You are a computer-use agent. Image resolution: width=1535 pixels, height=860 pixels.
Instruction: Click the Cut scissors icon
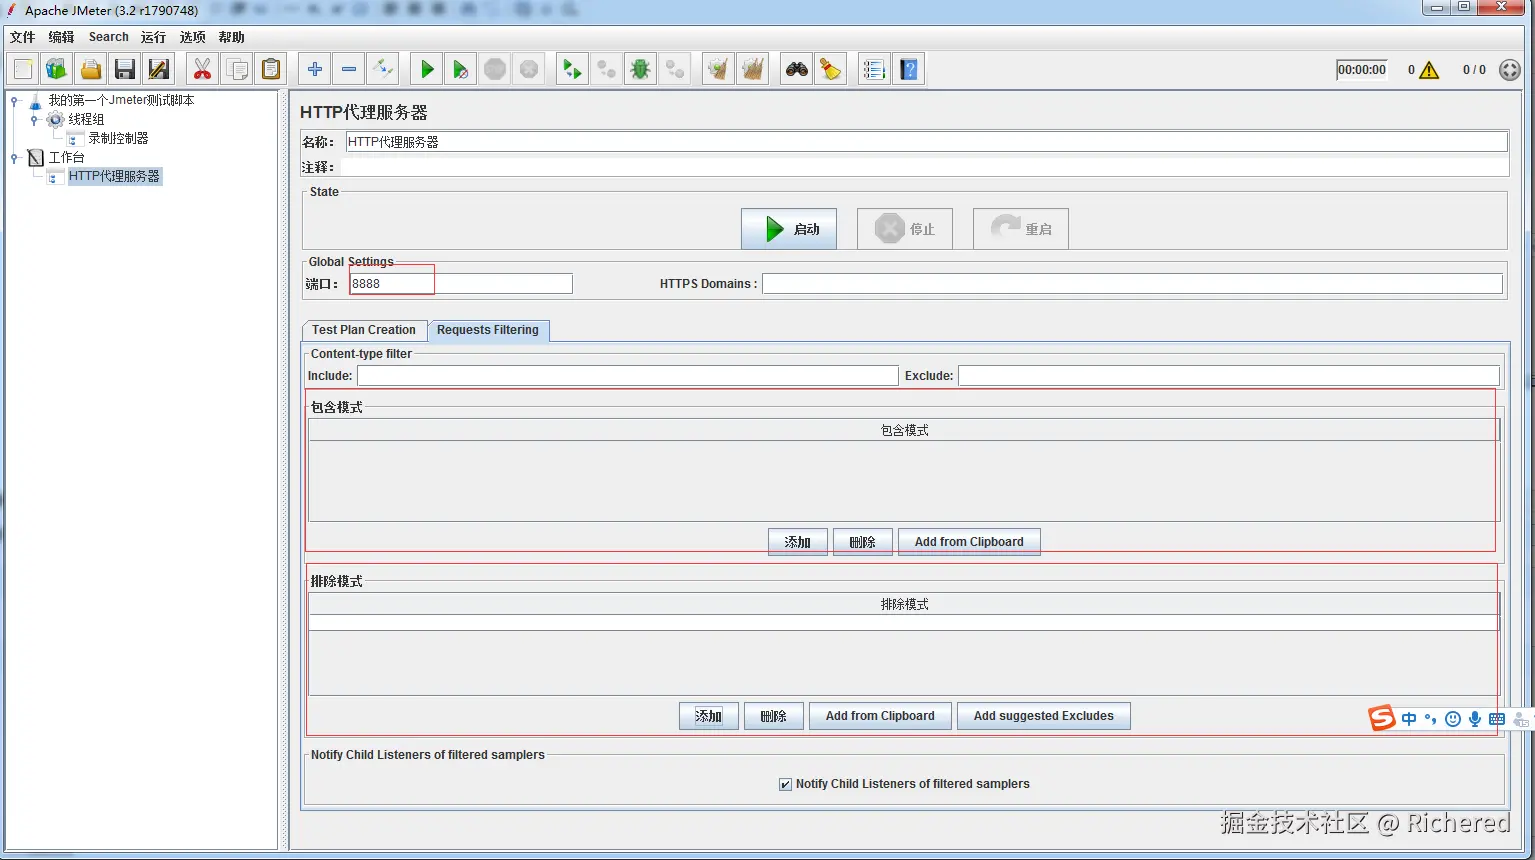click(203, 69)
